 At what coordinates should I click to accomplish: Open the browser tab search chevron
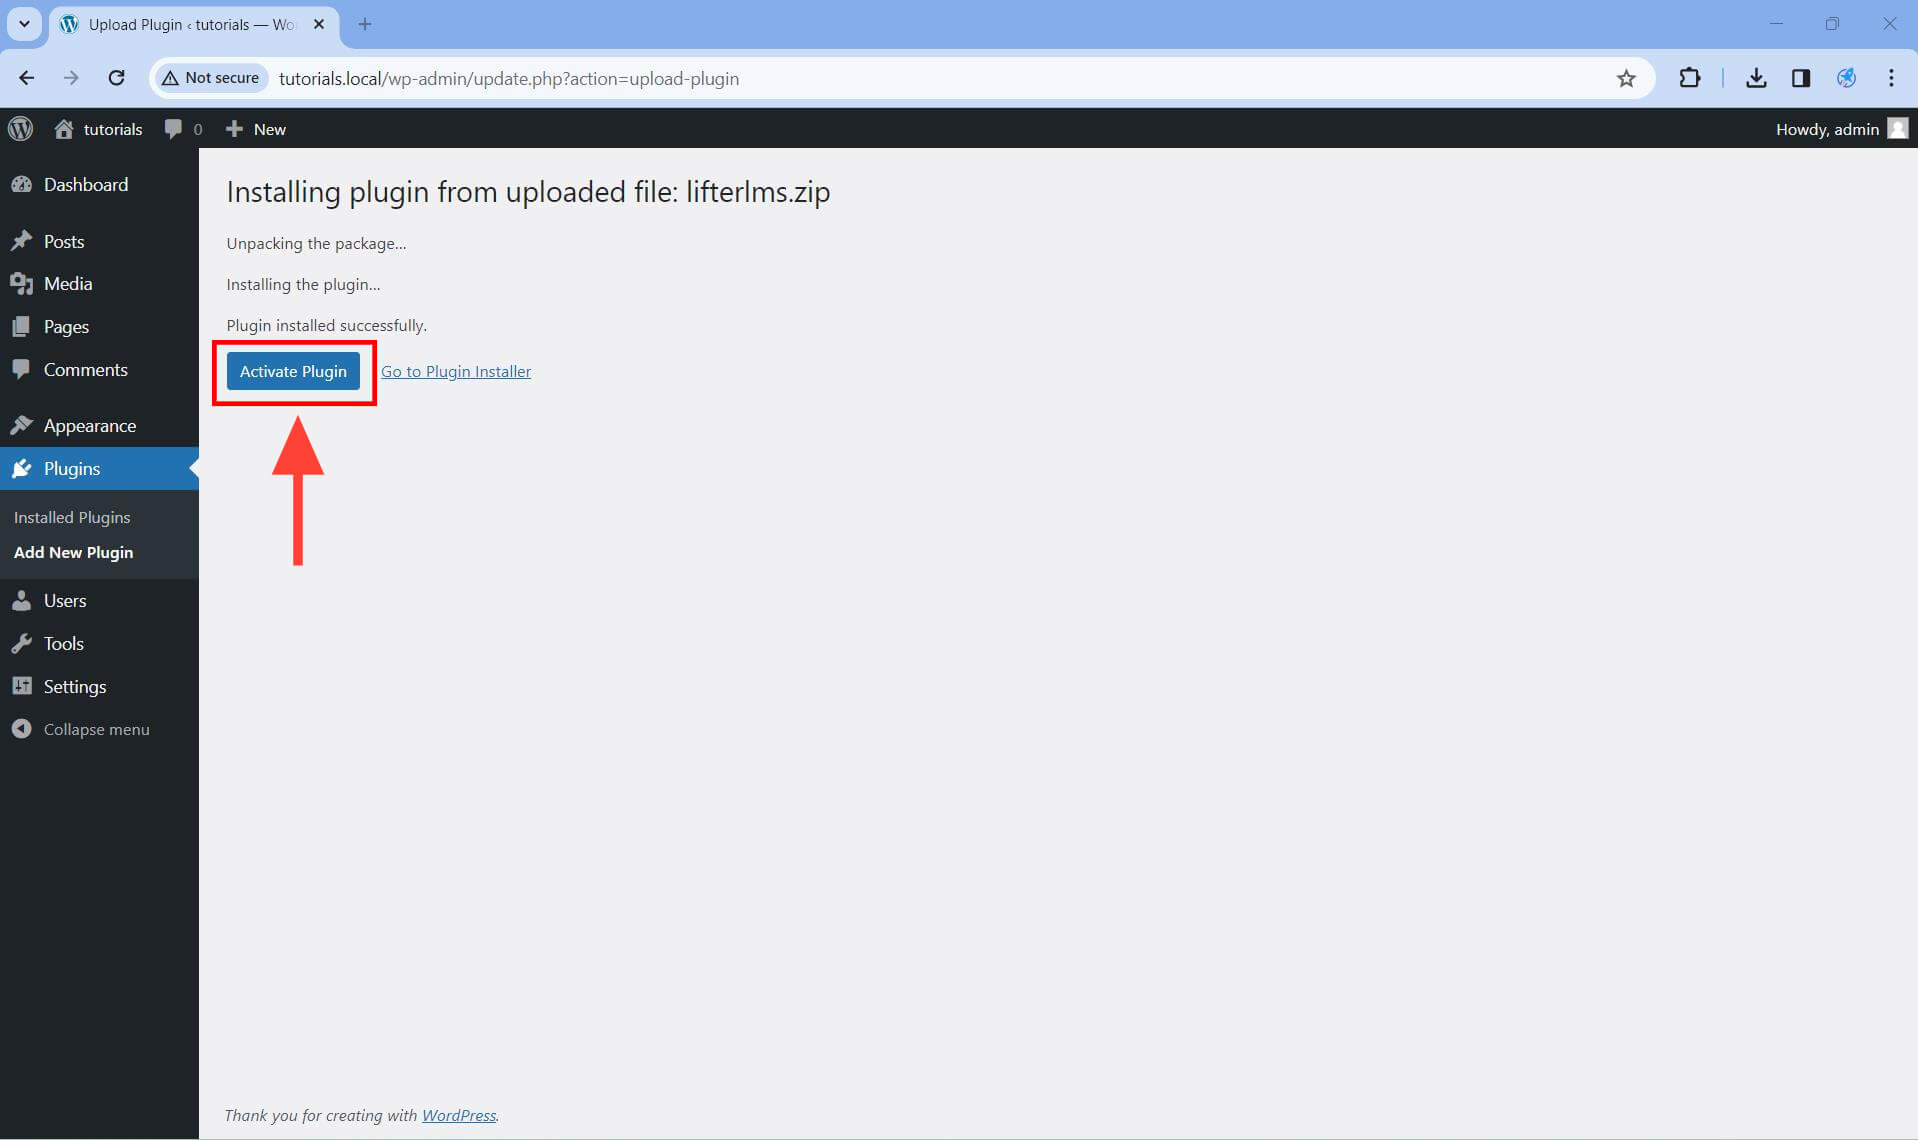[x=24, y=24]
